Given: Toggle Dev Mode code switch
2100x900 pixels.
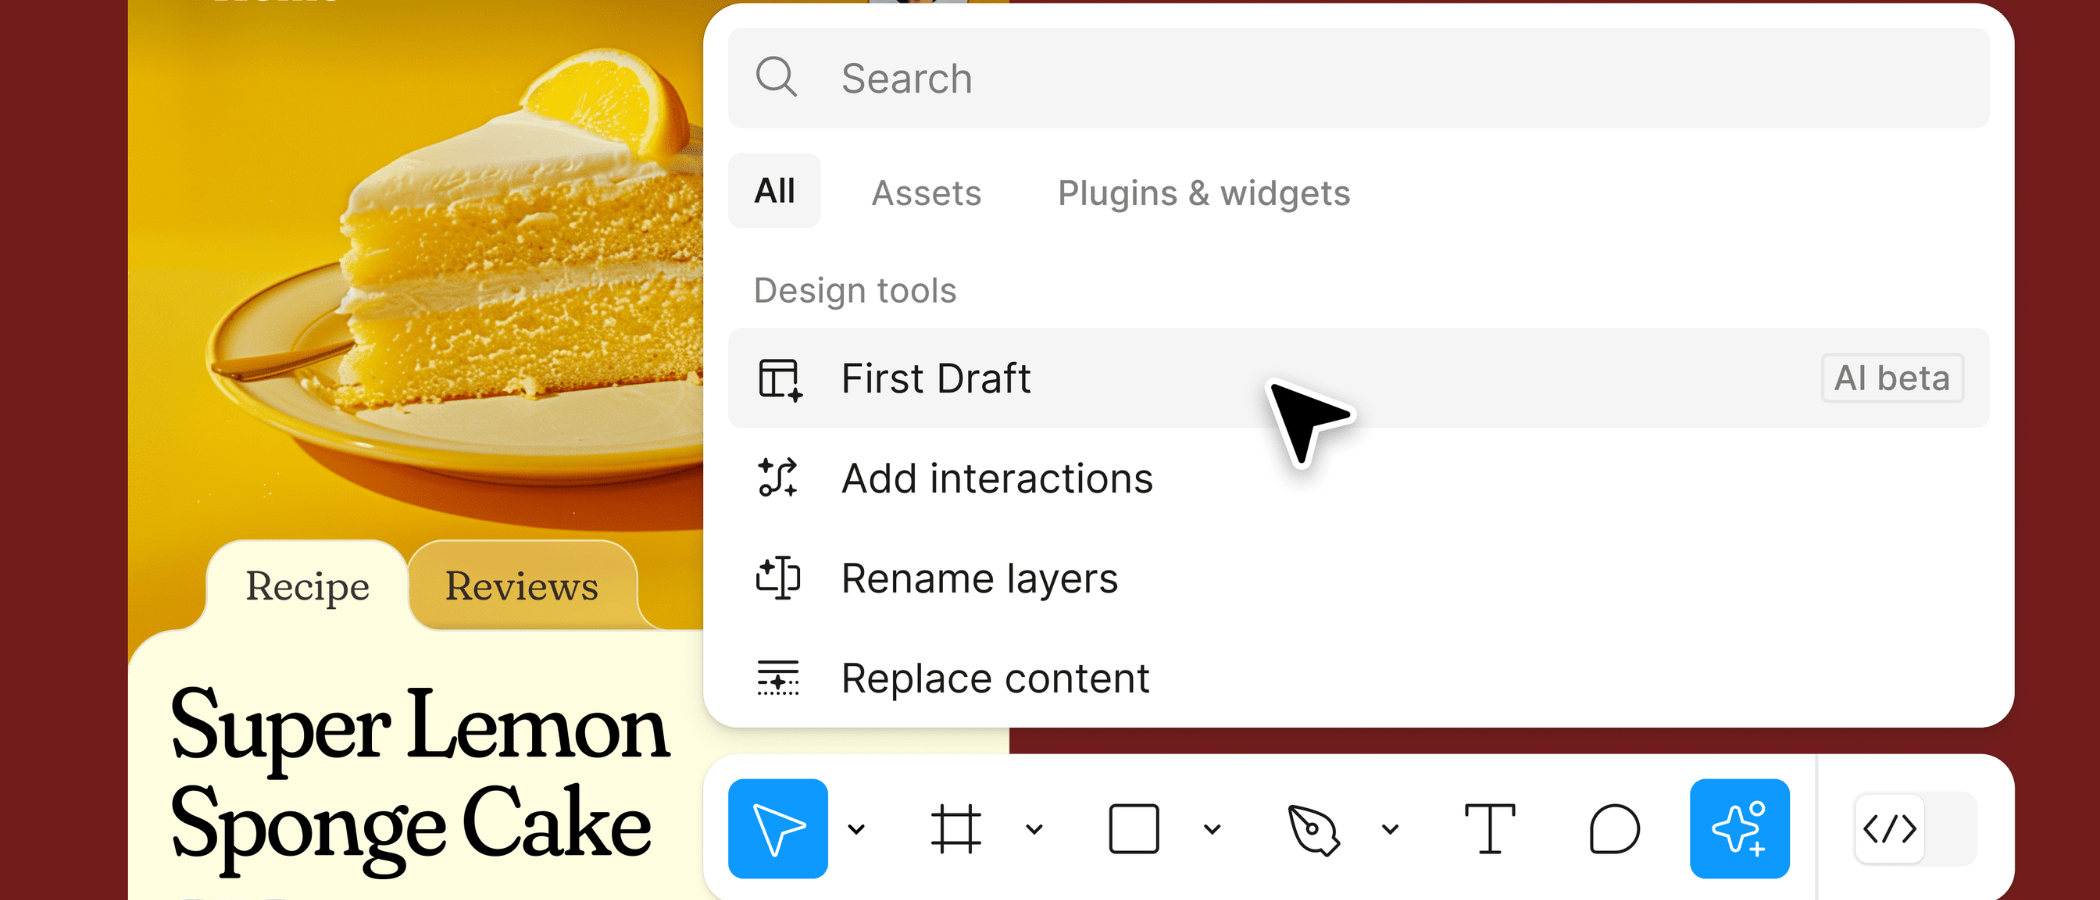Looking at the screenshot, I should 1914,828.
